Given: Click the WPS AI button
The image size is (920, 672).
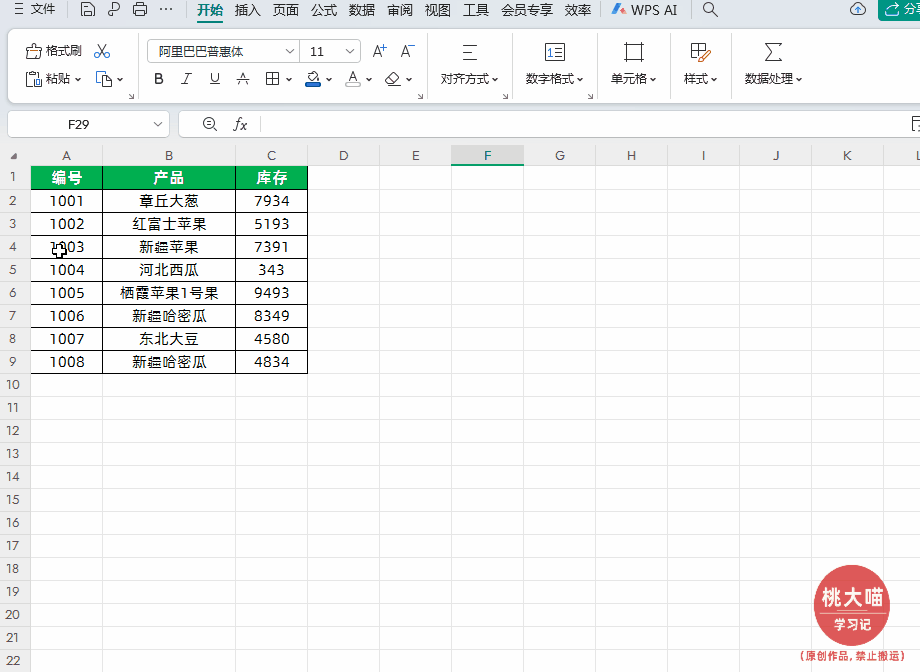Looking at the screenshot, I should [644, 10].
